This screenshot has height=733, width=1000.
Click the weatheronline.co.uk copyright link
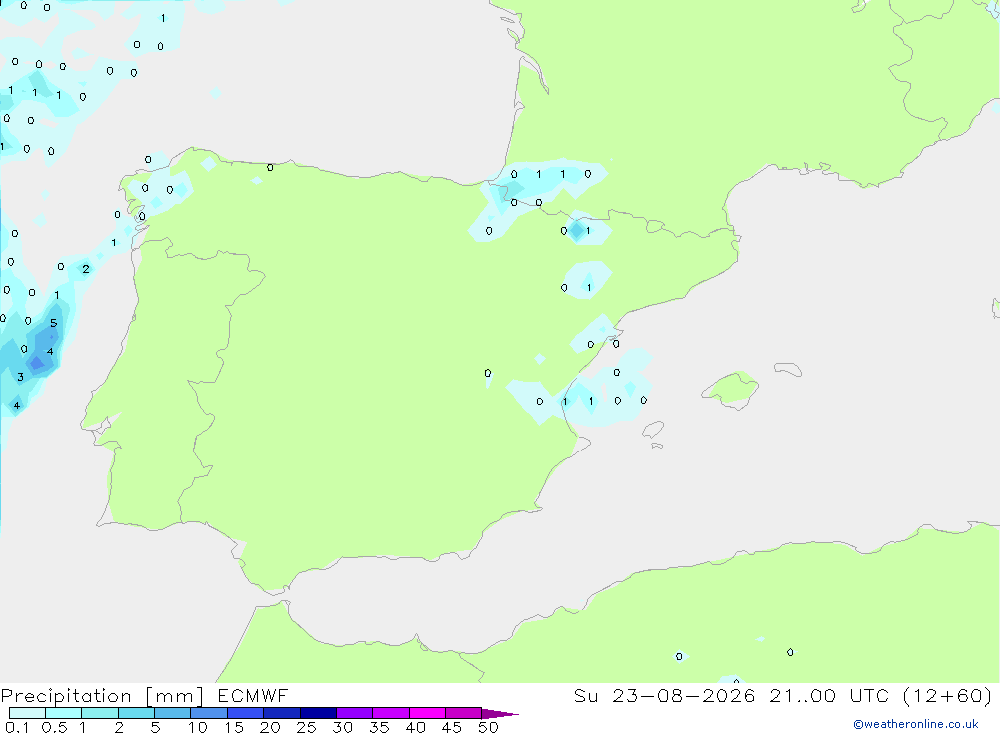point(916,724)
